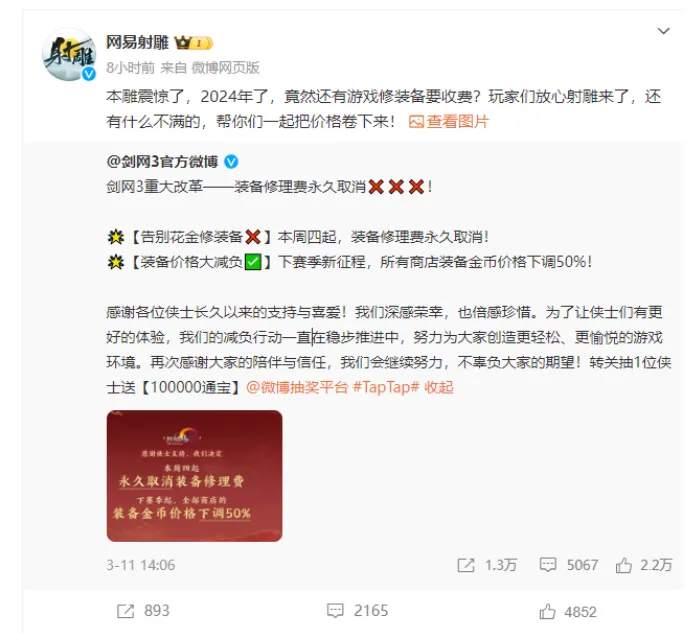Open the 网易射雕 username link
Viewport: 697px width, 633px height.
pos(137,43)
